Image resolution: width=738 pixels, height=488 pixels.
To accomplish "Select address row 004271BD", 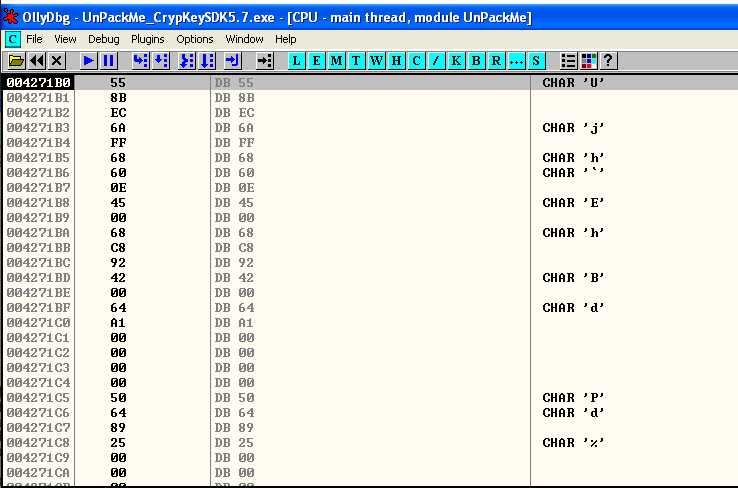I will coord(38,278).
